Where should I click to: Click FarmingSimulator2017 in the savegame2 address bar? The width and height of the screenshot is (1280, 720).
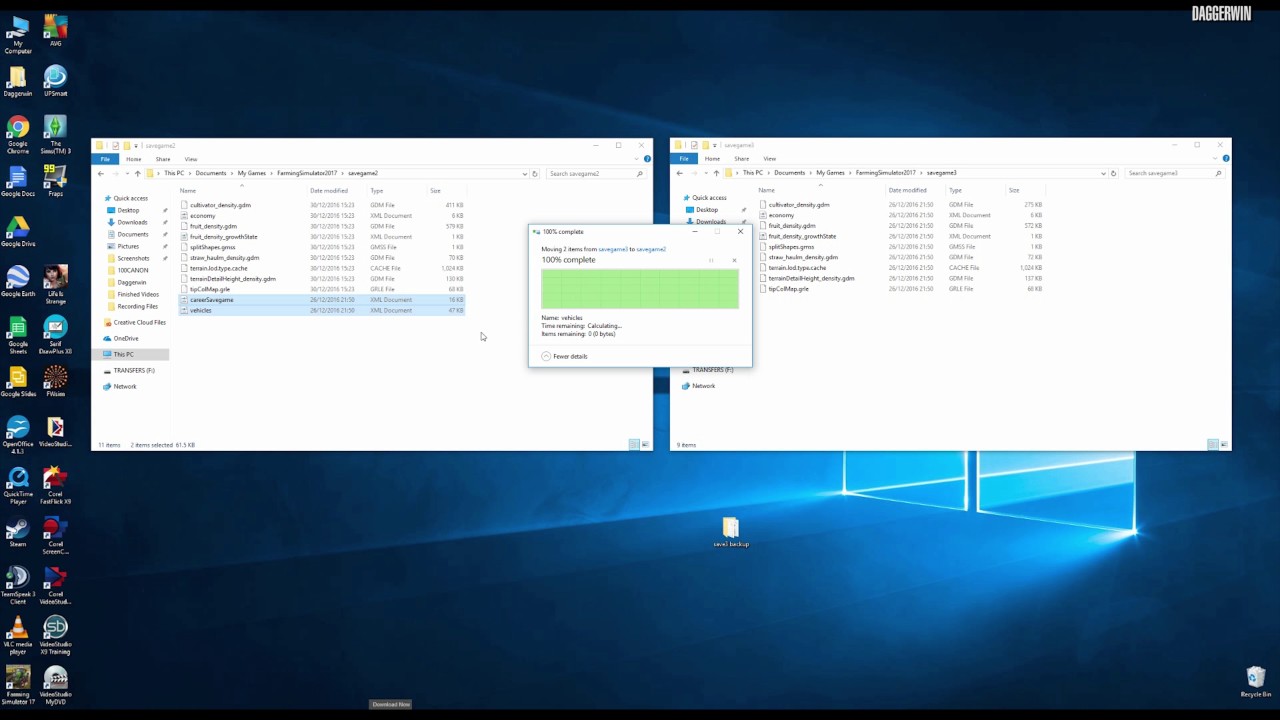coord(307,173)
